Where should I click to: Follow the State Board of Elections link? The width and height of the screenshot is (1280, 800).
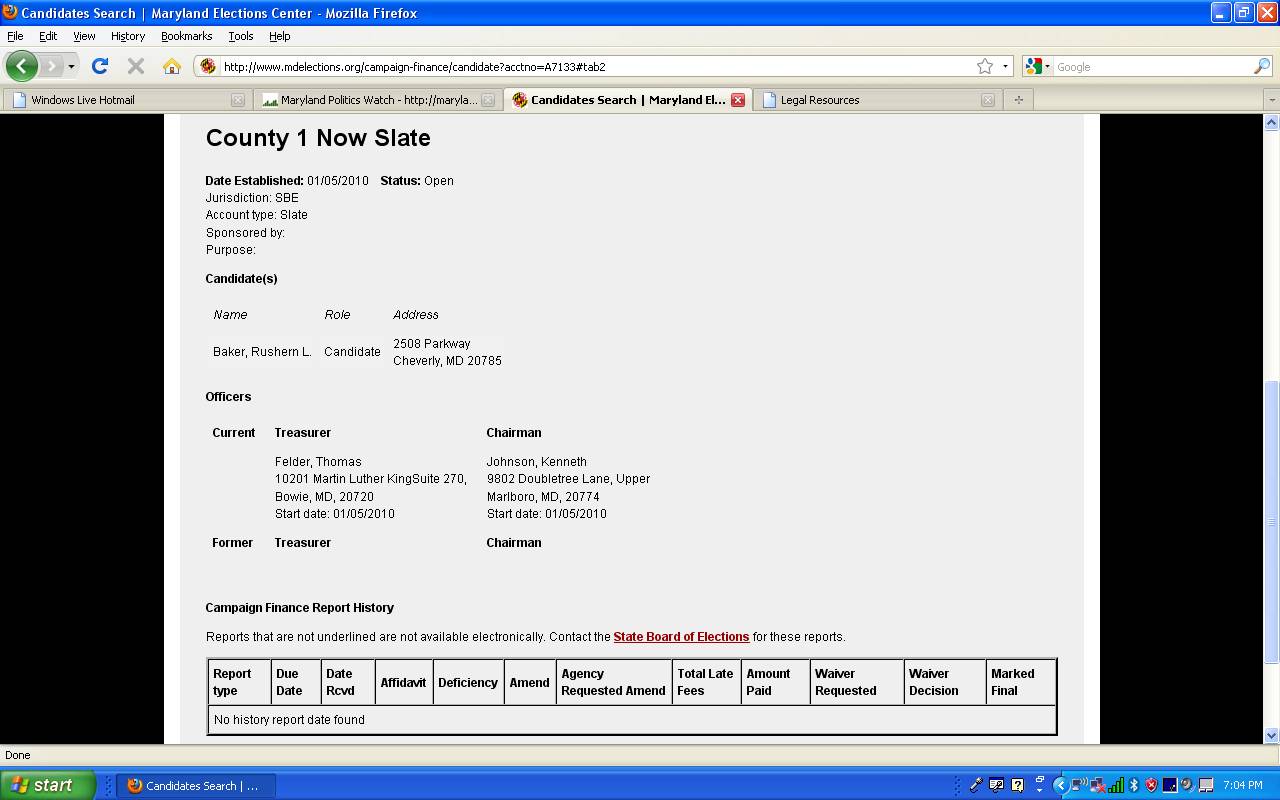coord(681,637)
